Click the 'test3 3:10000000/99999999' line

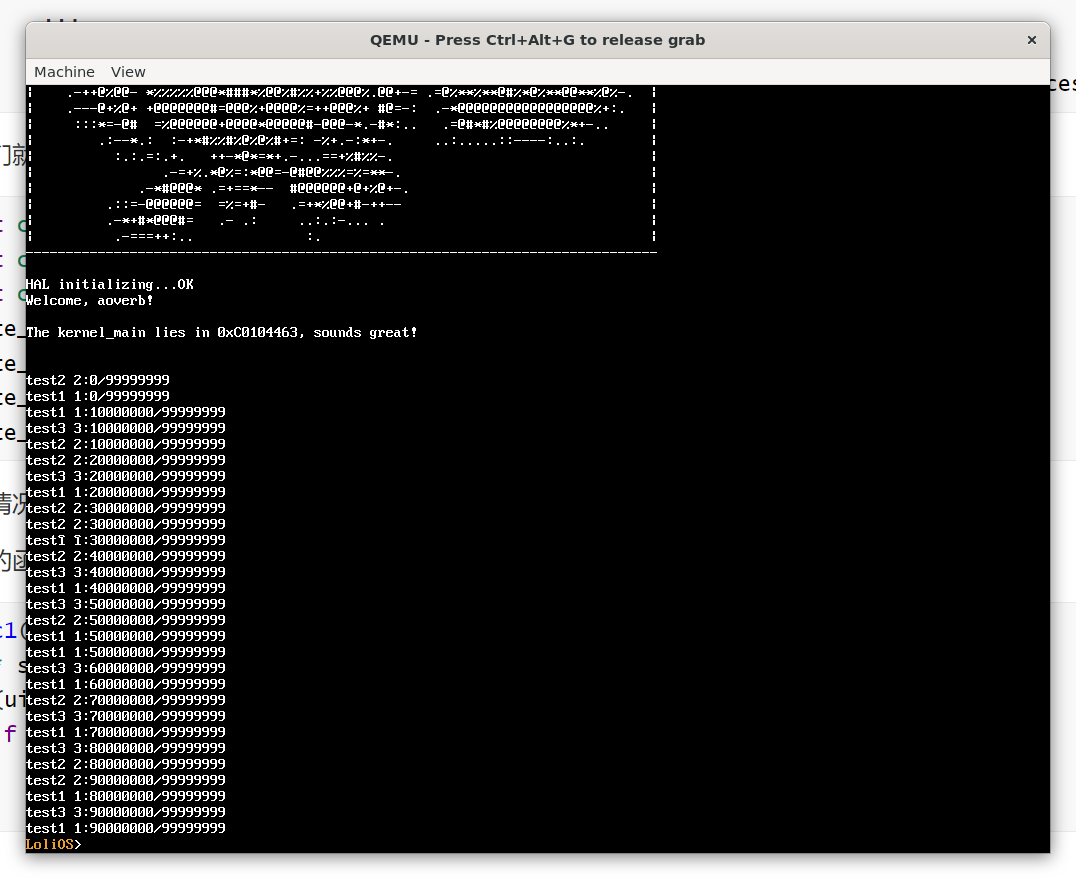126,429
